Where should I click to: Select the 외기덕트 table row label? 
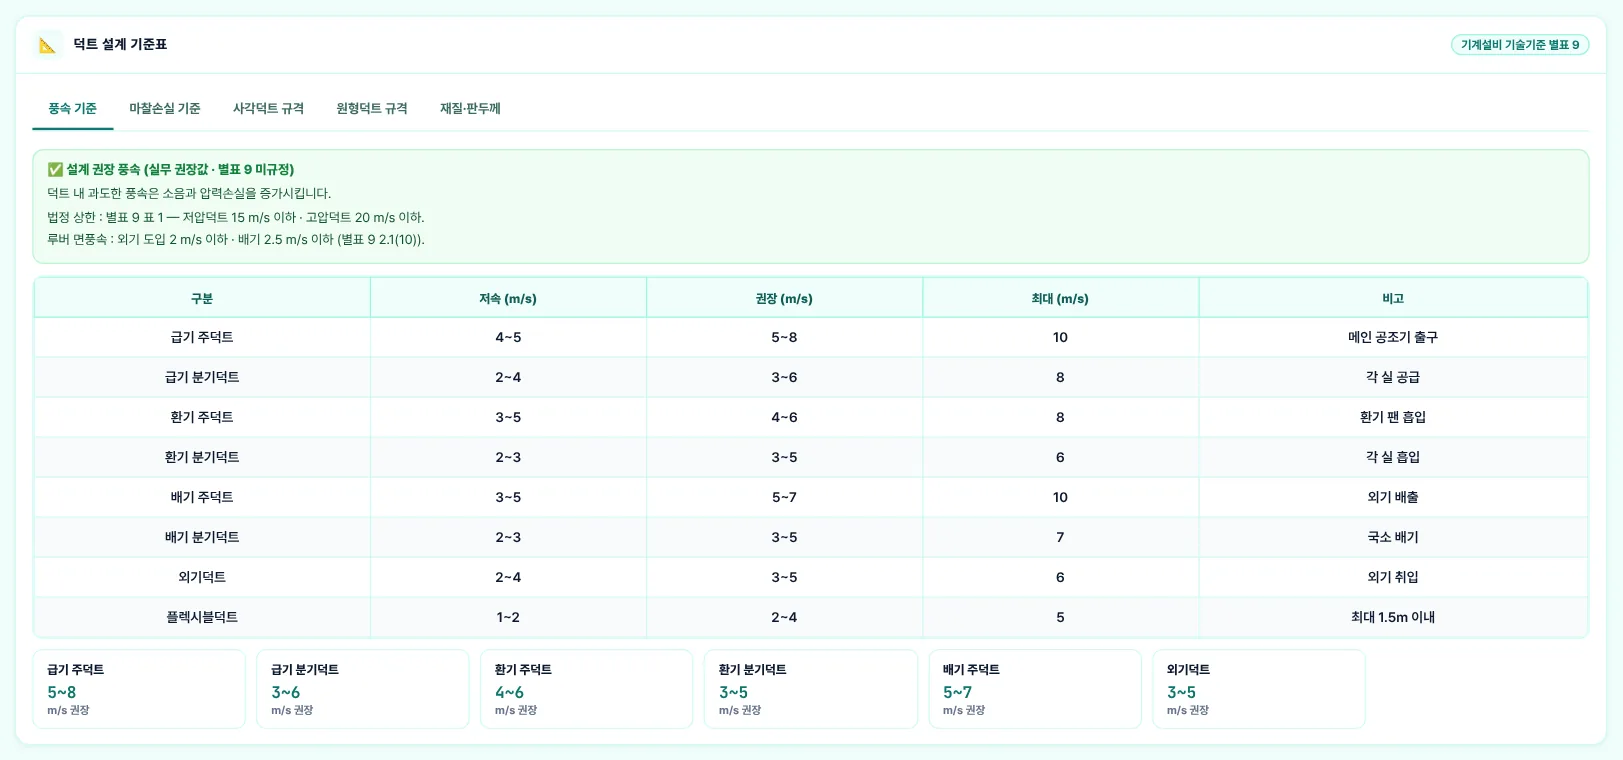(202, 578)
